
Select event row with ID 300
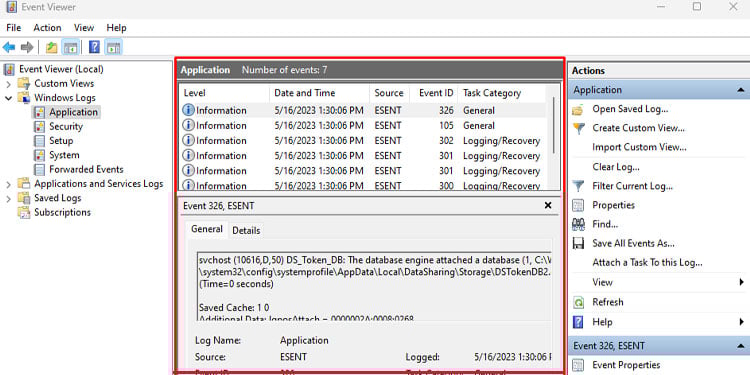click(363, 186)
